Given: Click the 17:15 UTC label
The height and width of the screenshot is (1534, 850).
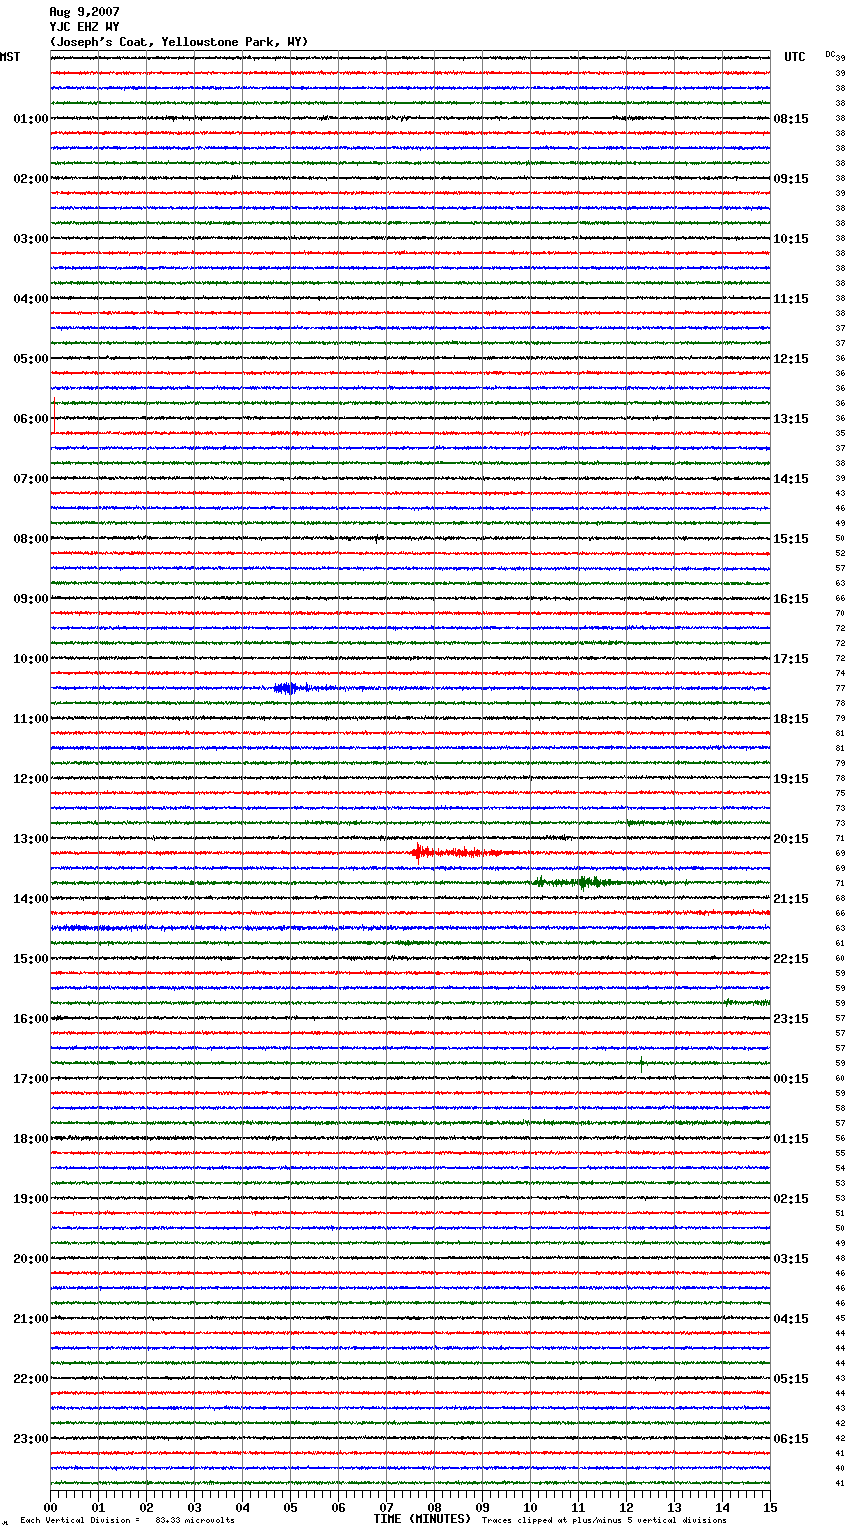Looking at the screenshot, I should [791, 659].
